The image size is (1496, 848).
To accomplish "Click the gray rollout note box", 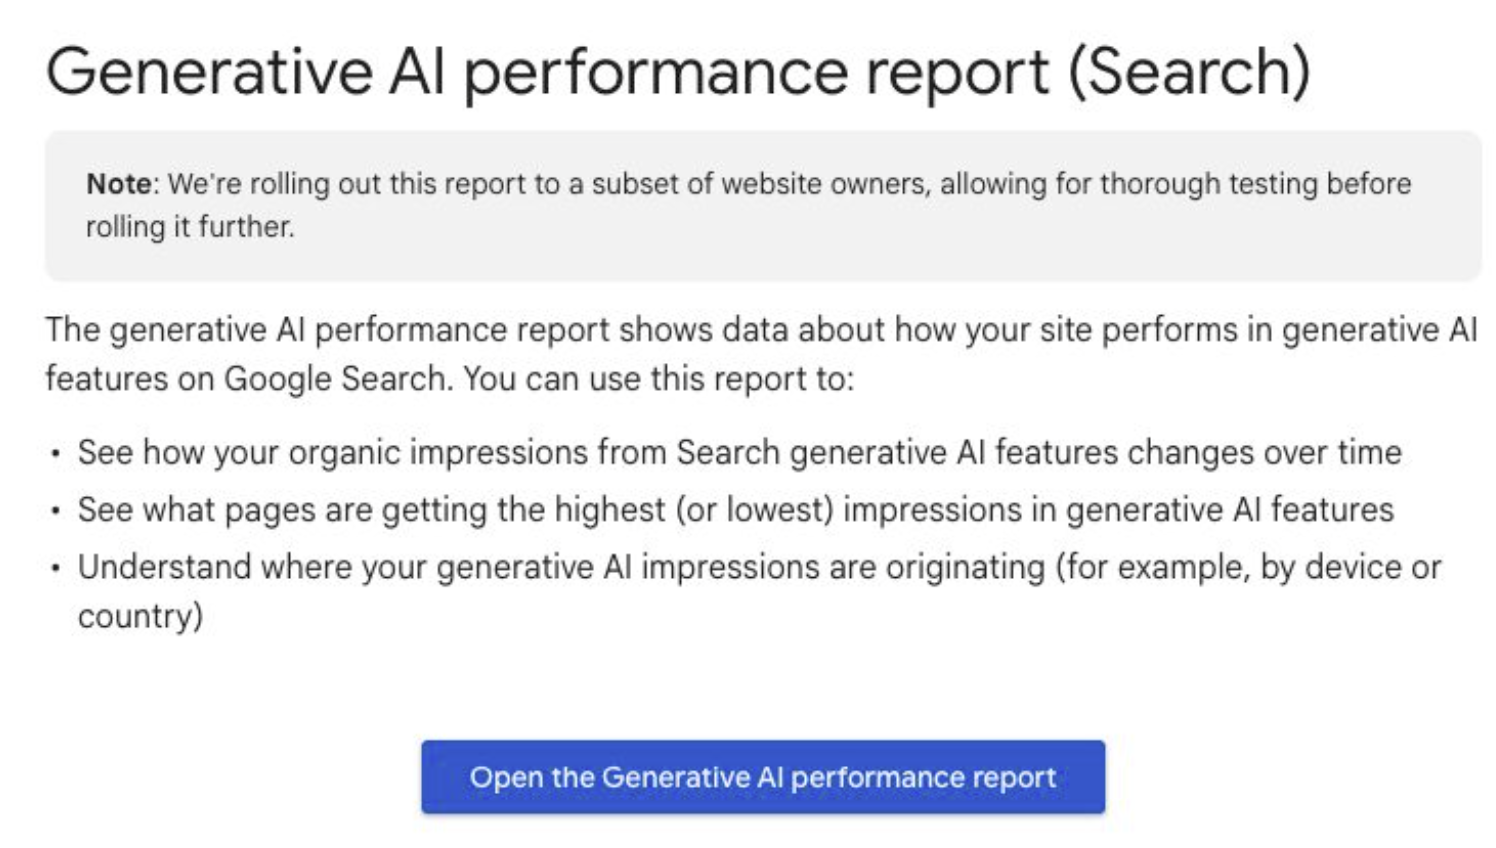I will 763,206.
